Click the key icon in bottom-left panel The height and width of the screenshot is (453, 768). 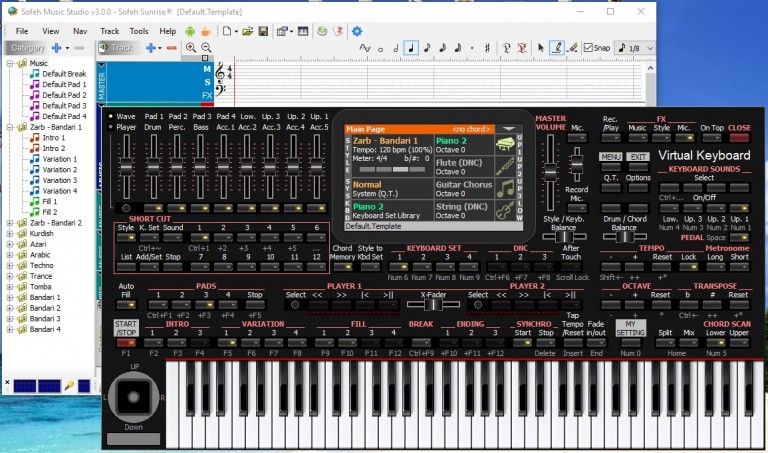point(69,386)
